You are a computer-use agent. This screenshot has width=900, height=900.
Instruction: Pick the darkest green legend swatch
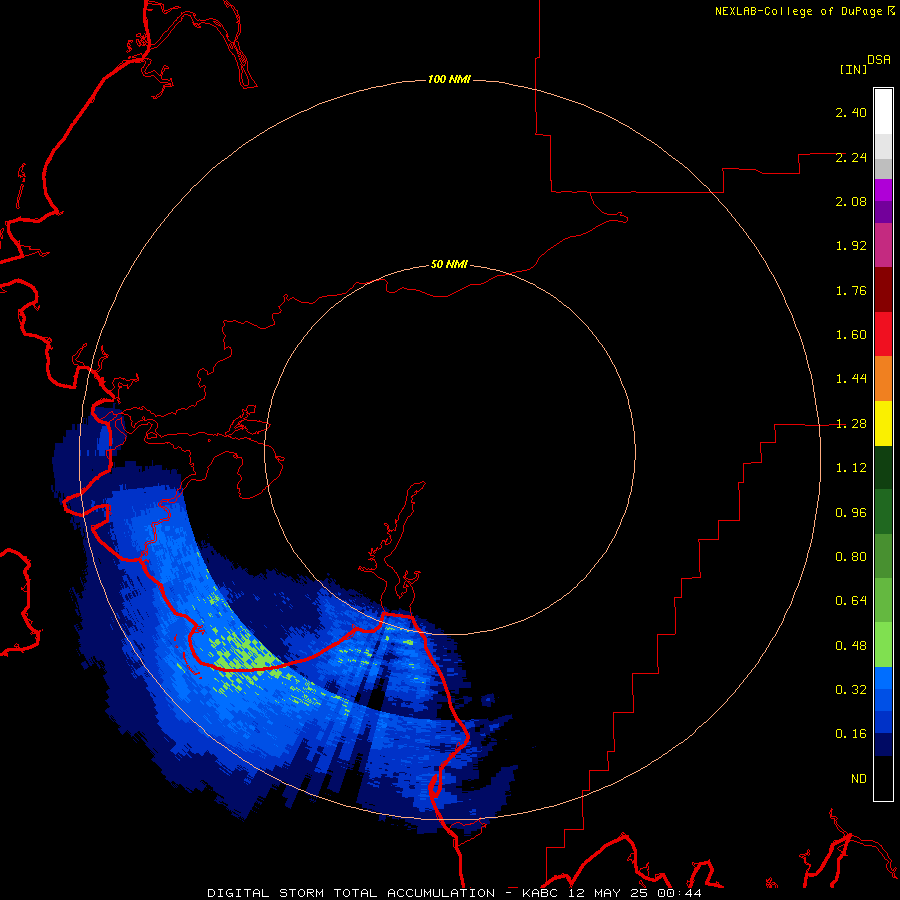click(883, 468)
